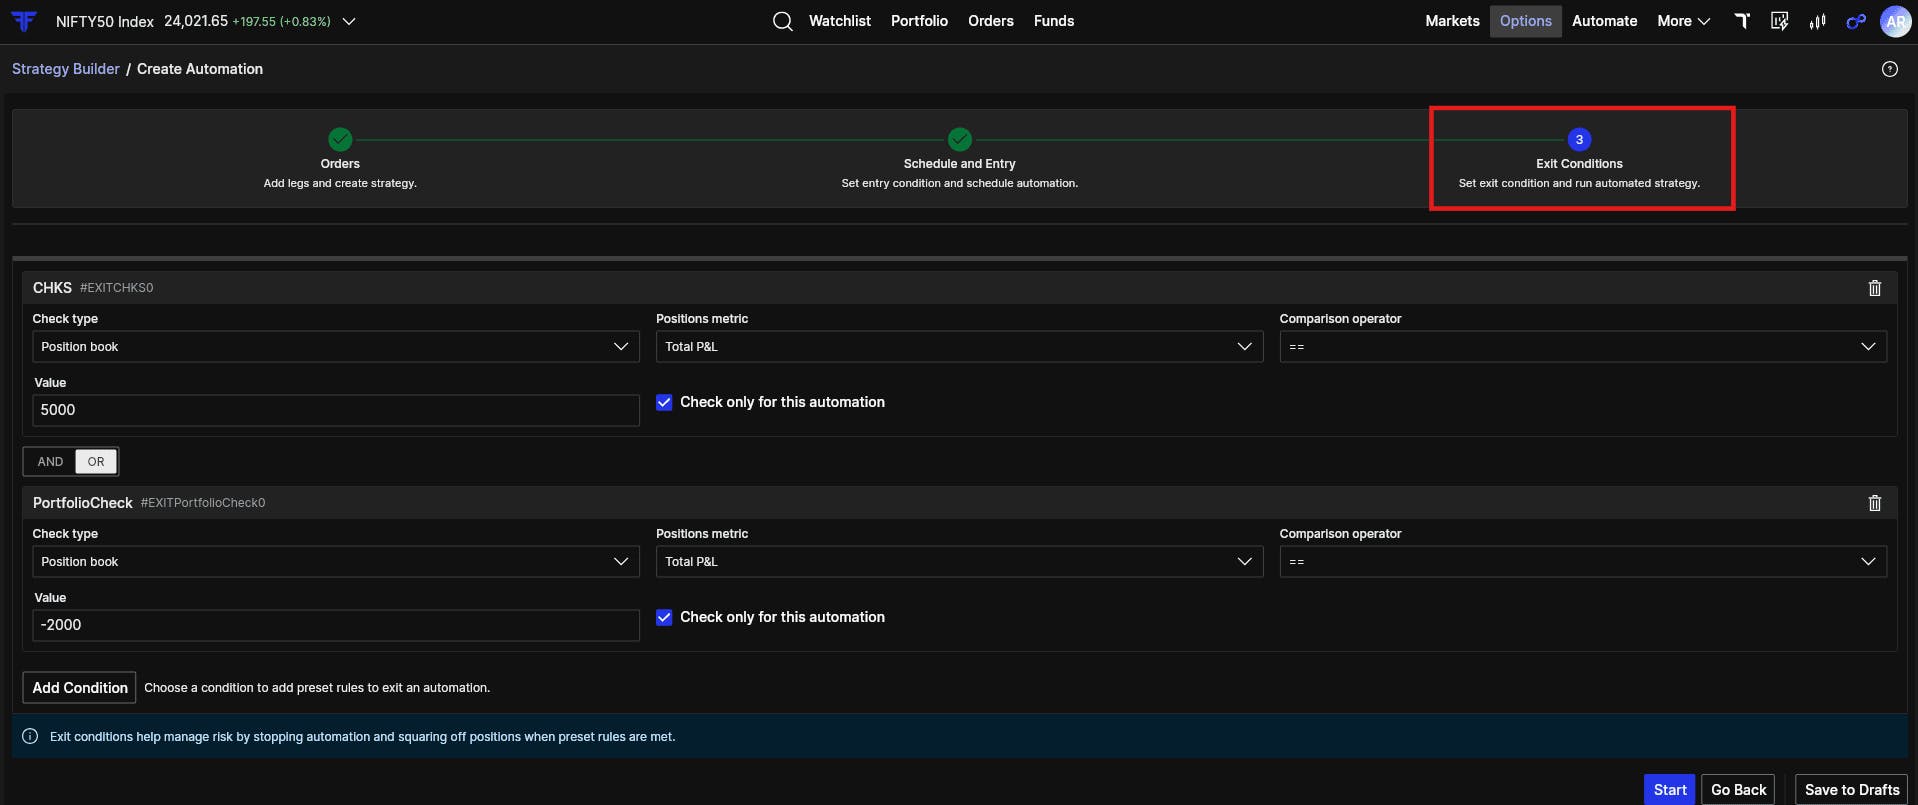
Task: Click the green checkmark for the Orders step
Action: (340, 139)
